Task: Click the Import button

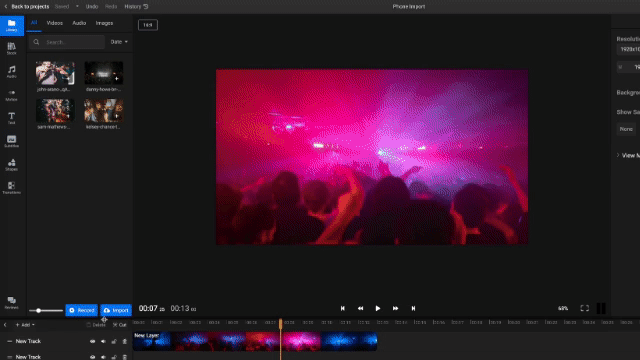Action: 116,310
